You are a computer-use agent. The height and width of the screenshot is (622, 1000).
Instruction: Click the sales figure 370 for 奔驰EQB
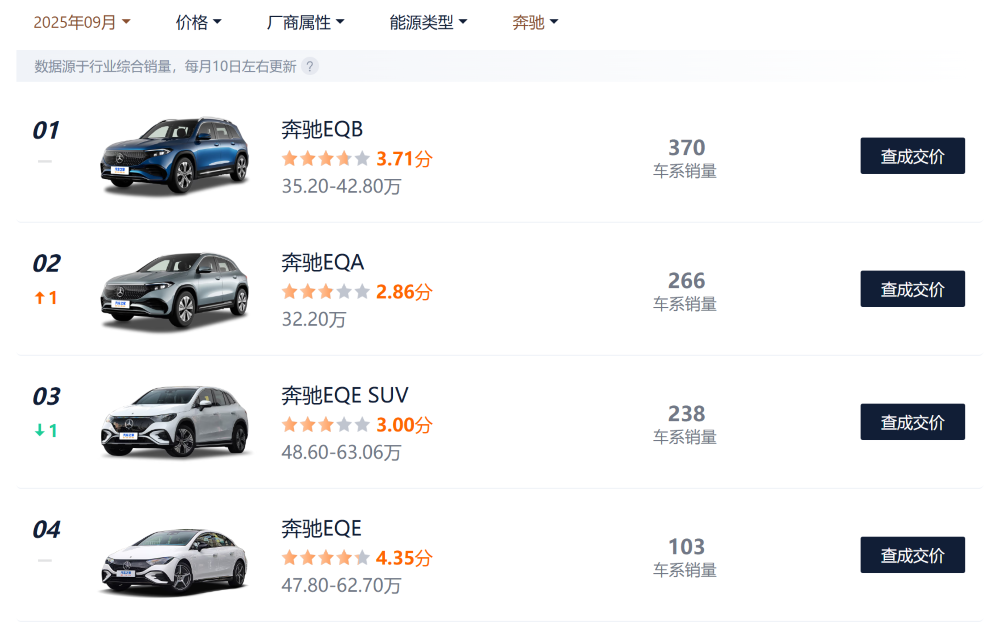click(x=686, y=147)
